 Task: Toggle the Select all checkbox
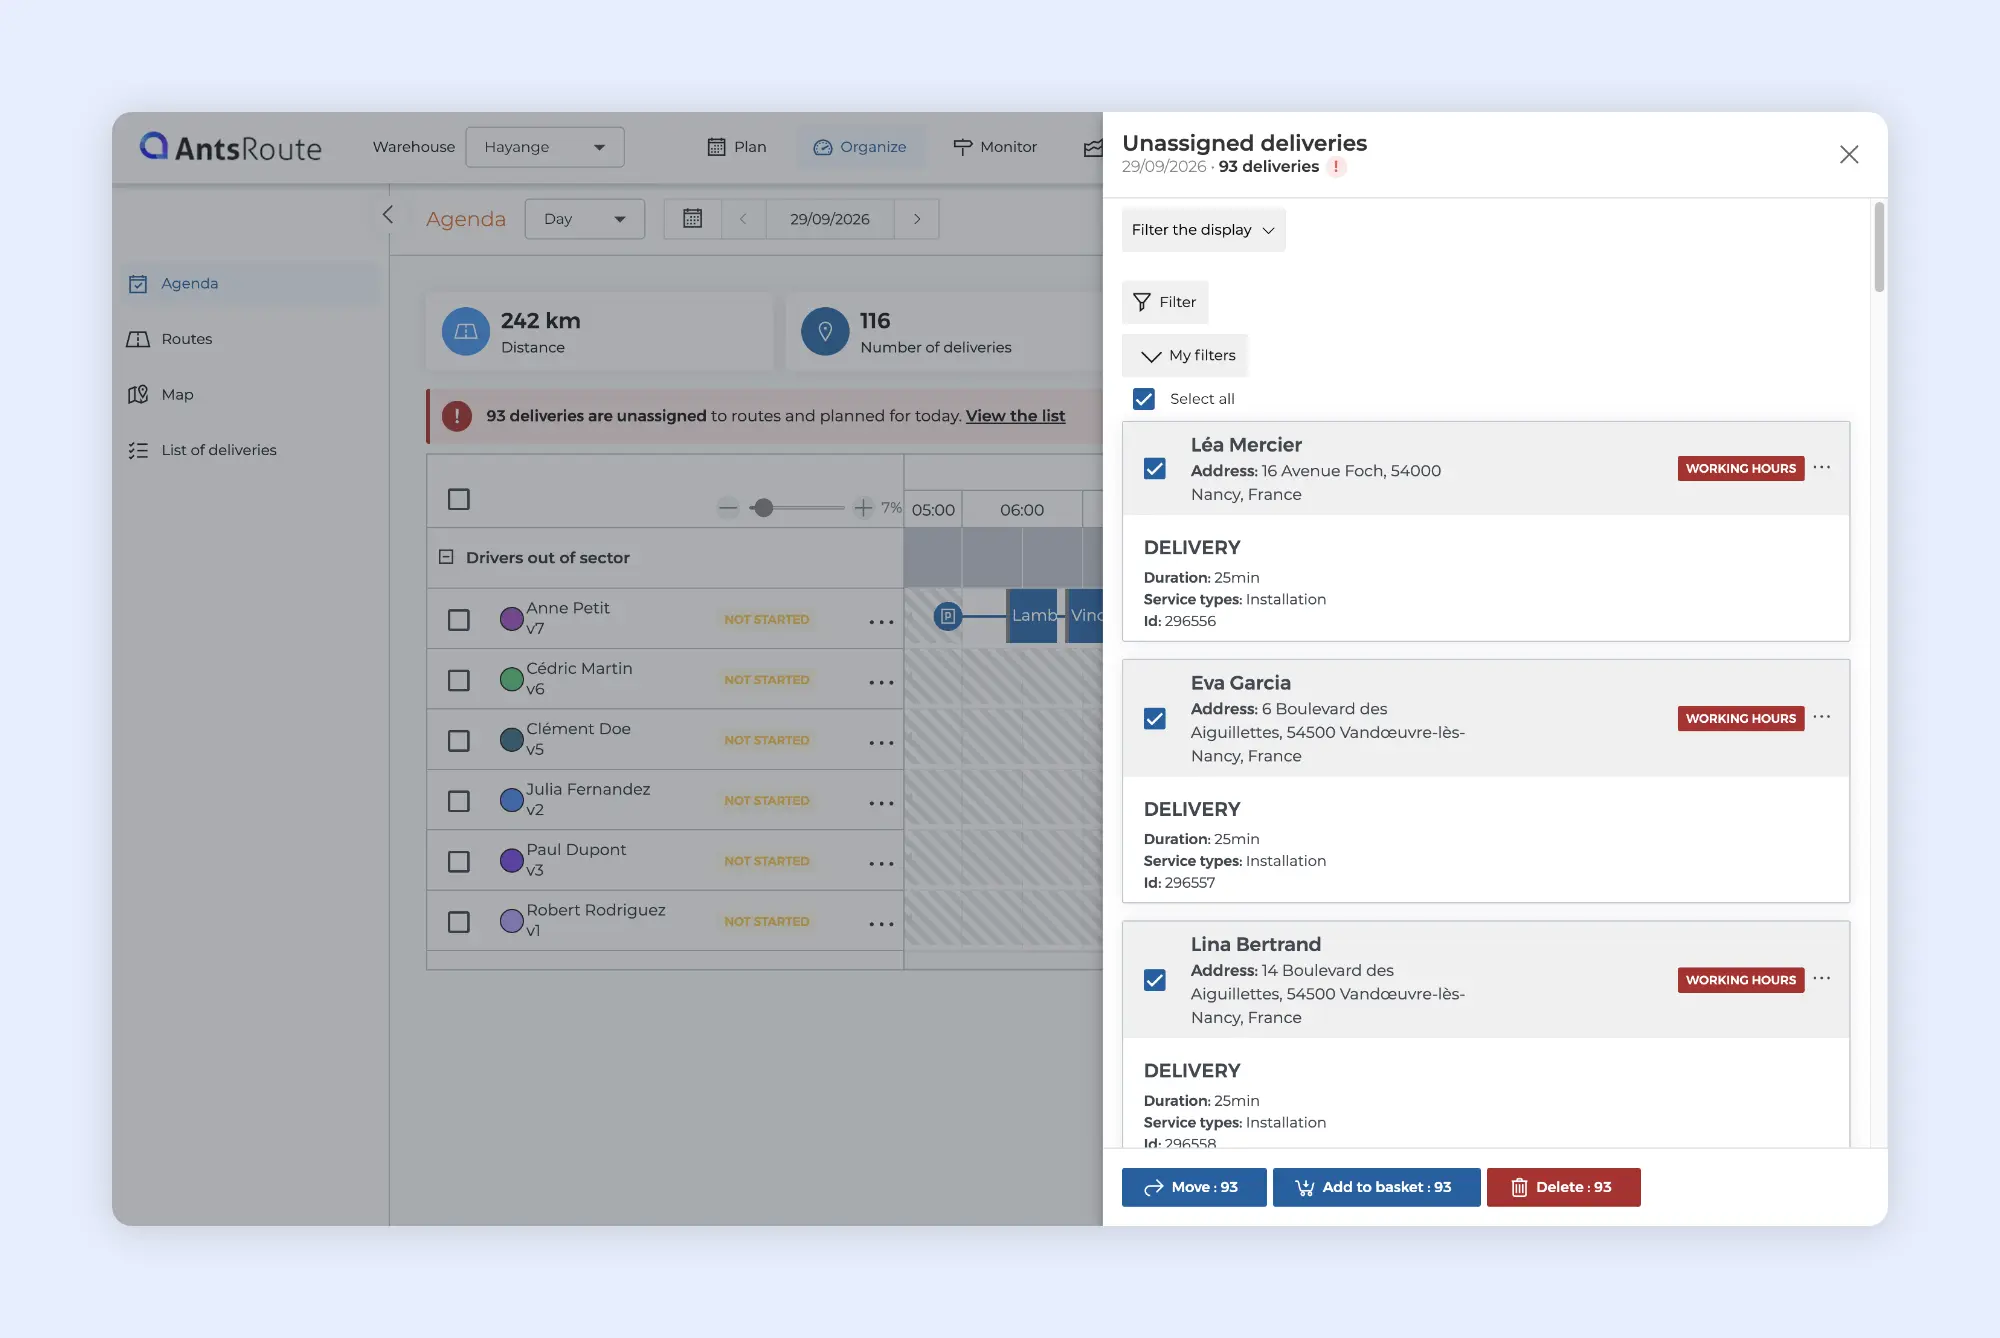tap(1143, 399)
